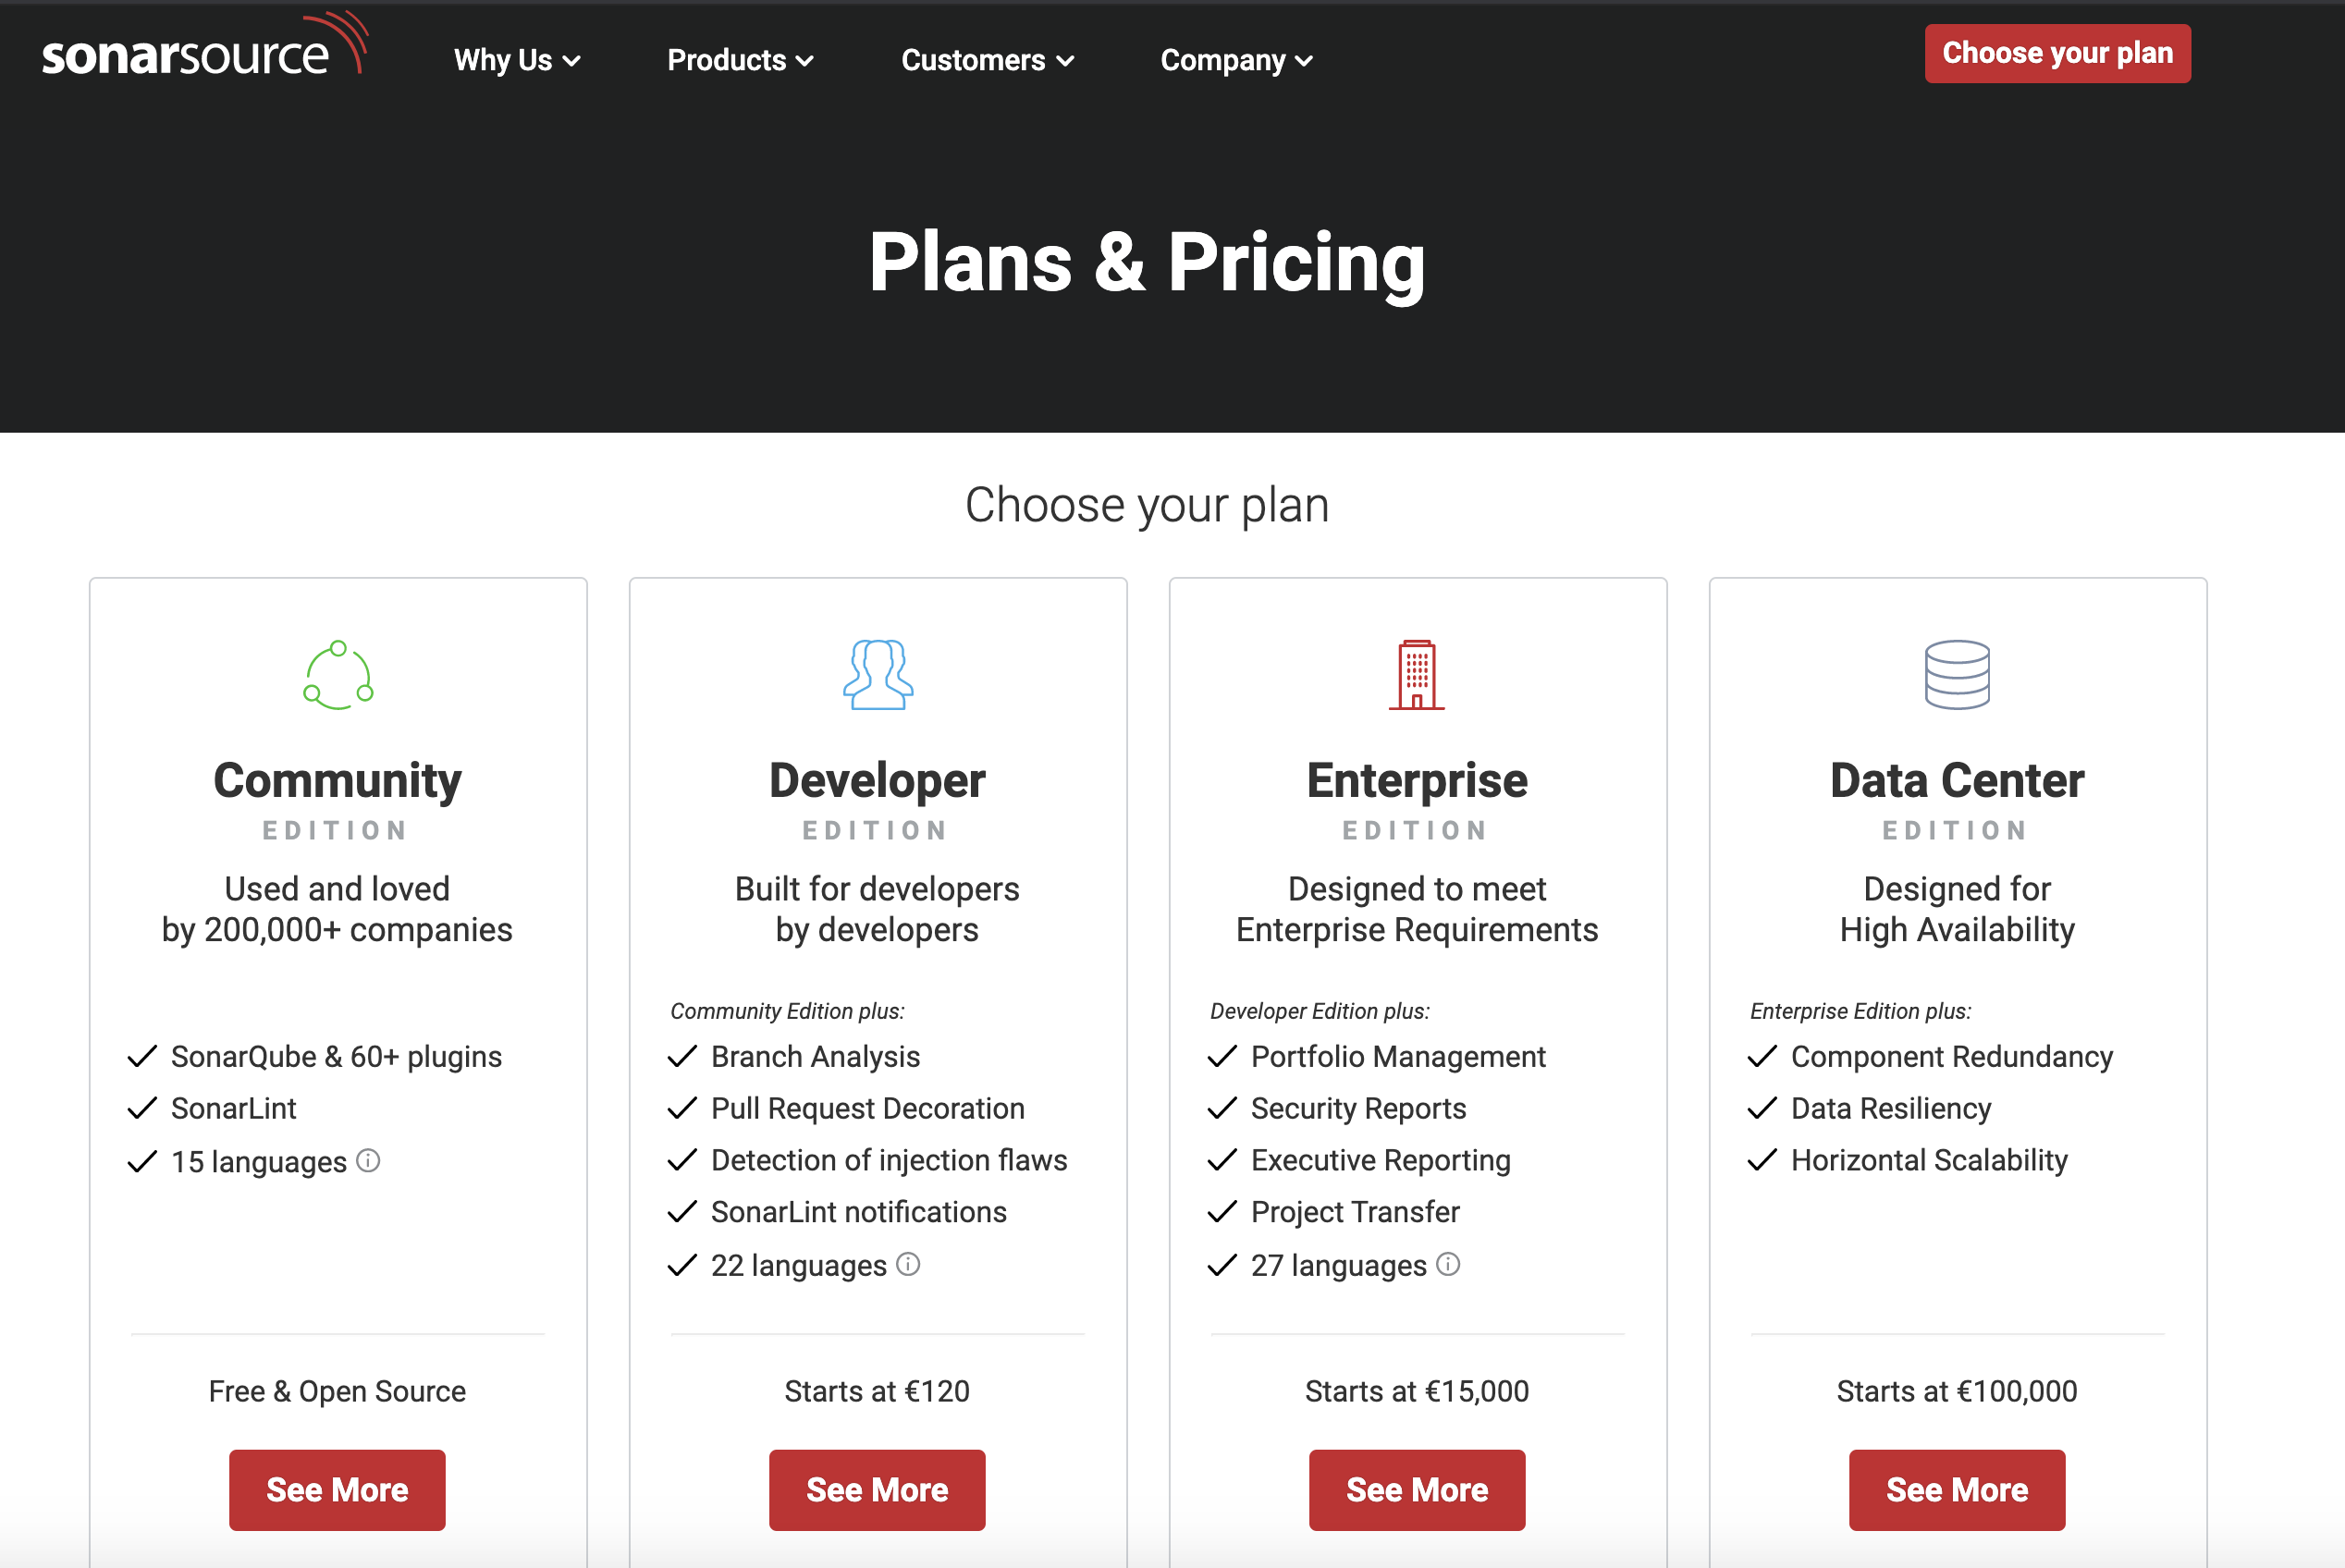Expand the Customers navigation dropdown
The image size is (2345, 1568).
987,60
